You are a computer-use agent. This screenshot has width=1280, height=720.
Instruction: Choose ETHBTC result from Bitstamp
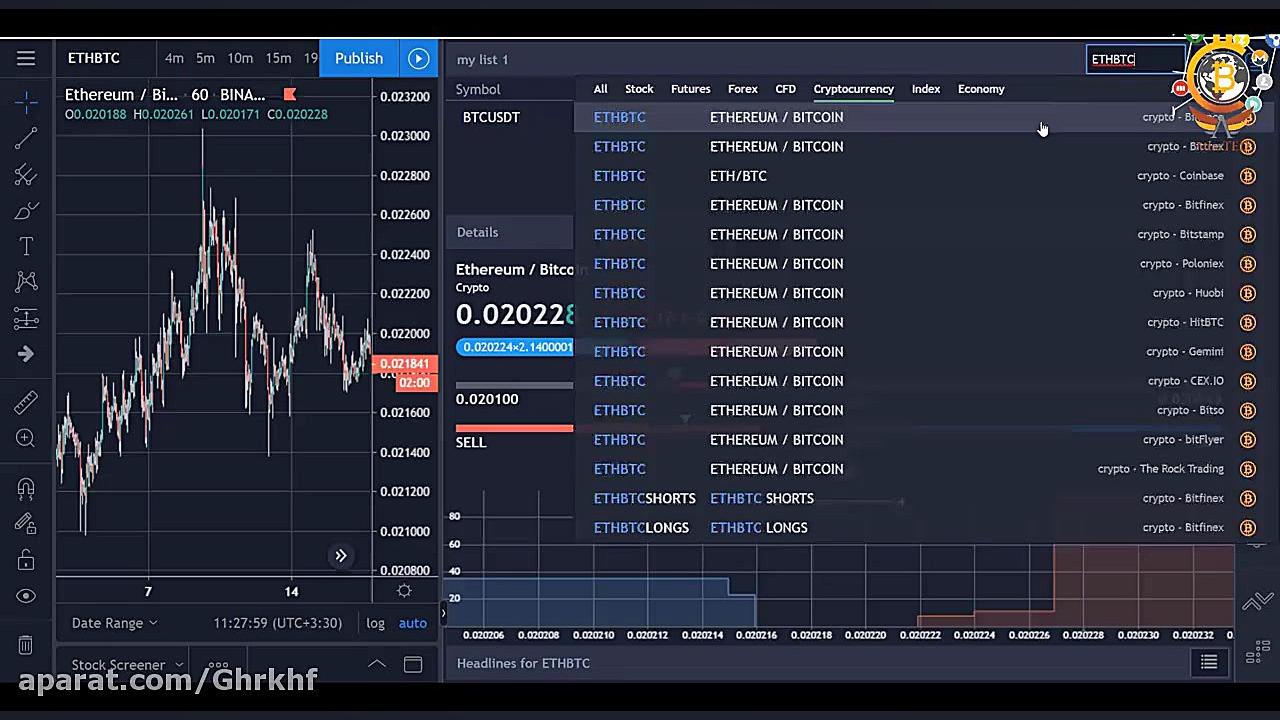(922, 234)
